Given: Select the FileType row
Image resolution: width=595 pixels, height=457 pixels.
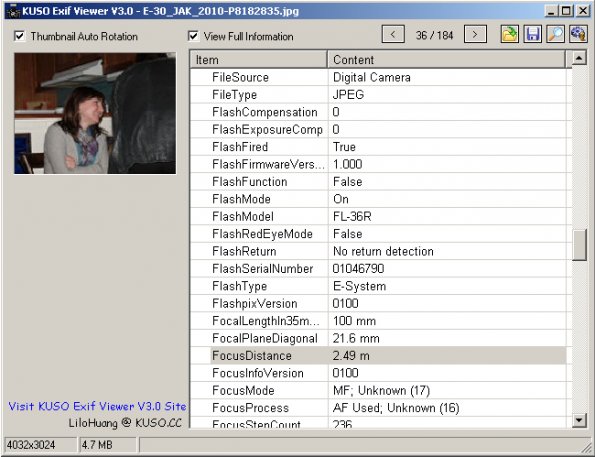Looking at the screenshot, I should pos(378,95).
